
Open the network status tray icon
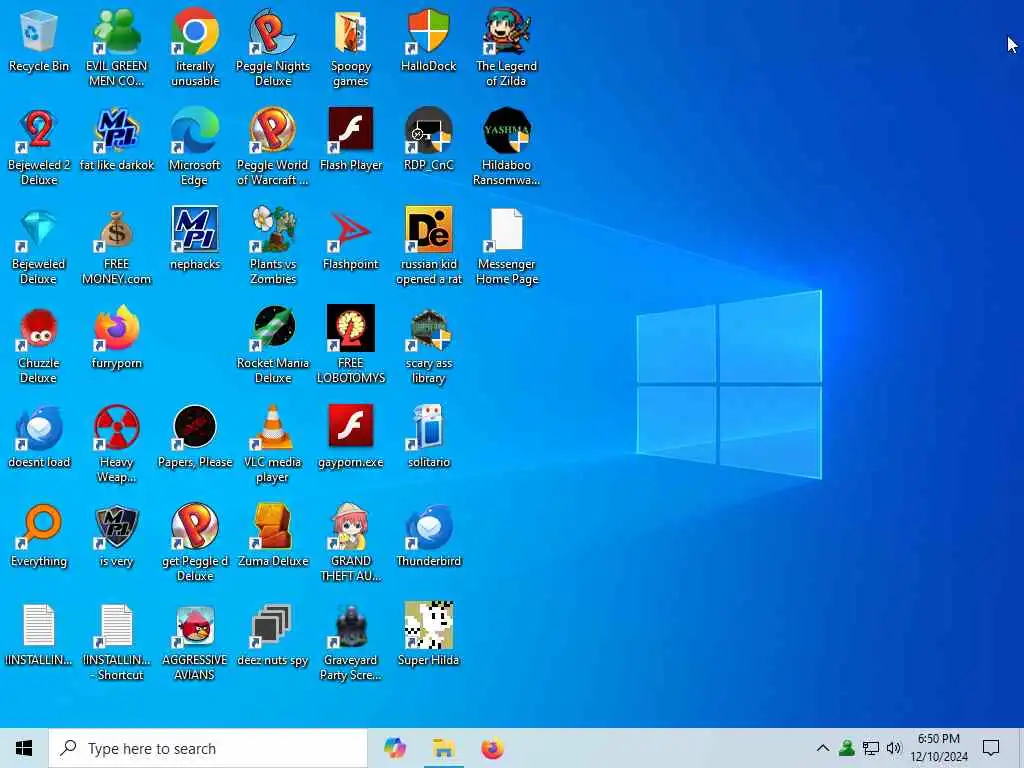click(871, 748)
